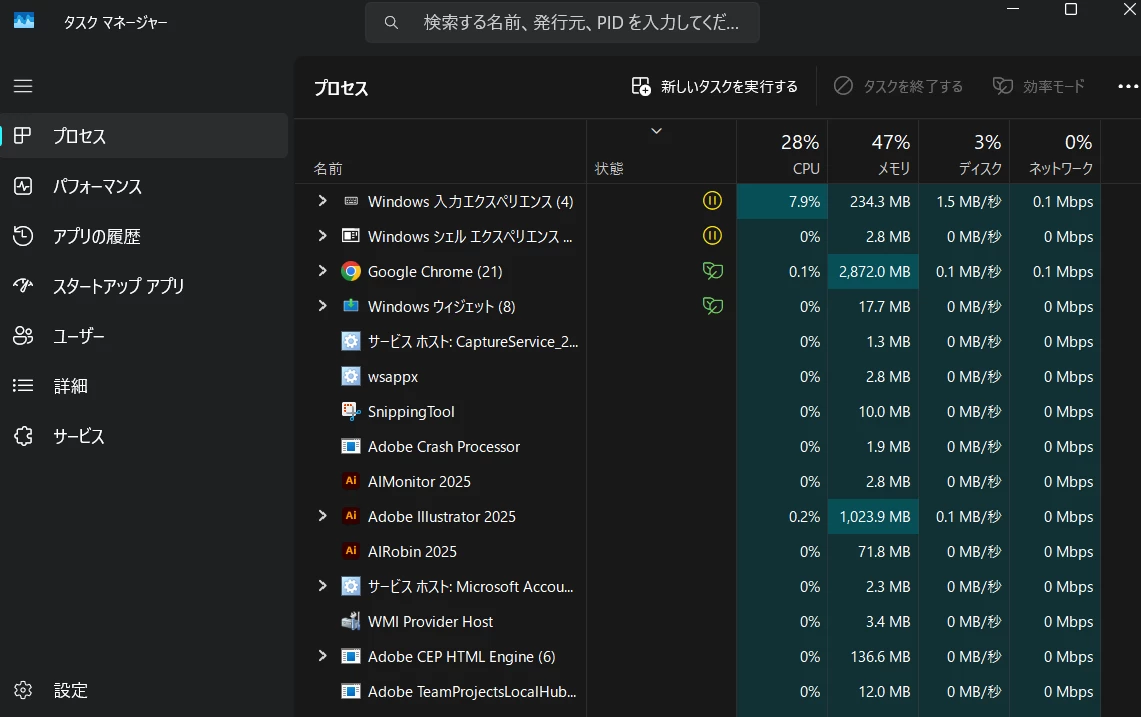1141x717 pixels.
Task: Click the タスクを終了する button
Action: click(x=899, y=87)
